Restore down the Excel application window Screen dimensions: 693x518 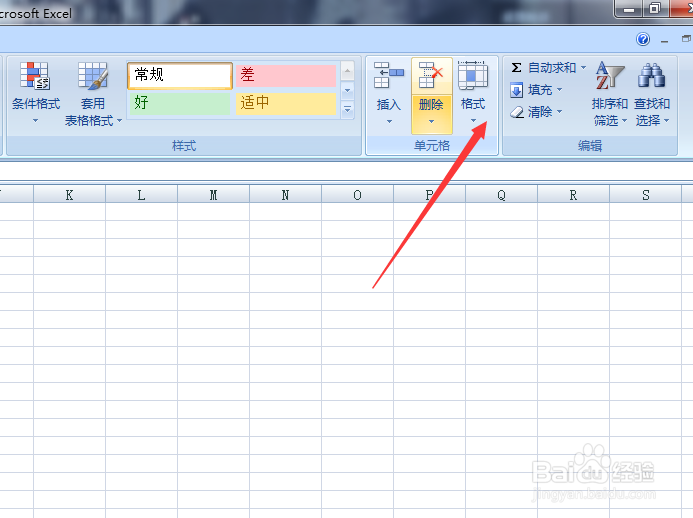point(655,9)
